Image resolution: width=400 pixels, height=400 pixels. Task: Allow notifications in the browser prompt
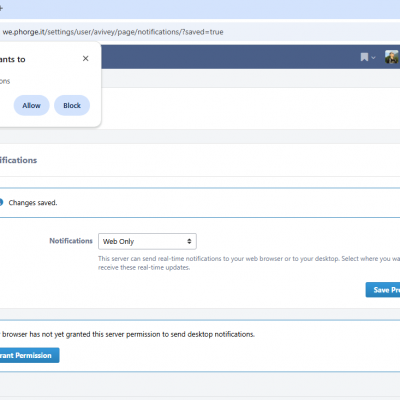point(31,105)
